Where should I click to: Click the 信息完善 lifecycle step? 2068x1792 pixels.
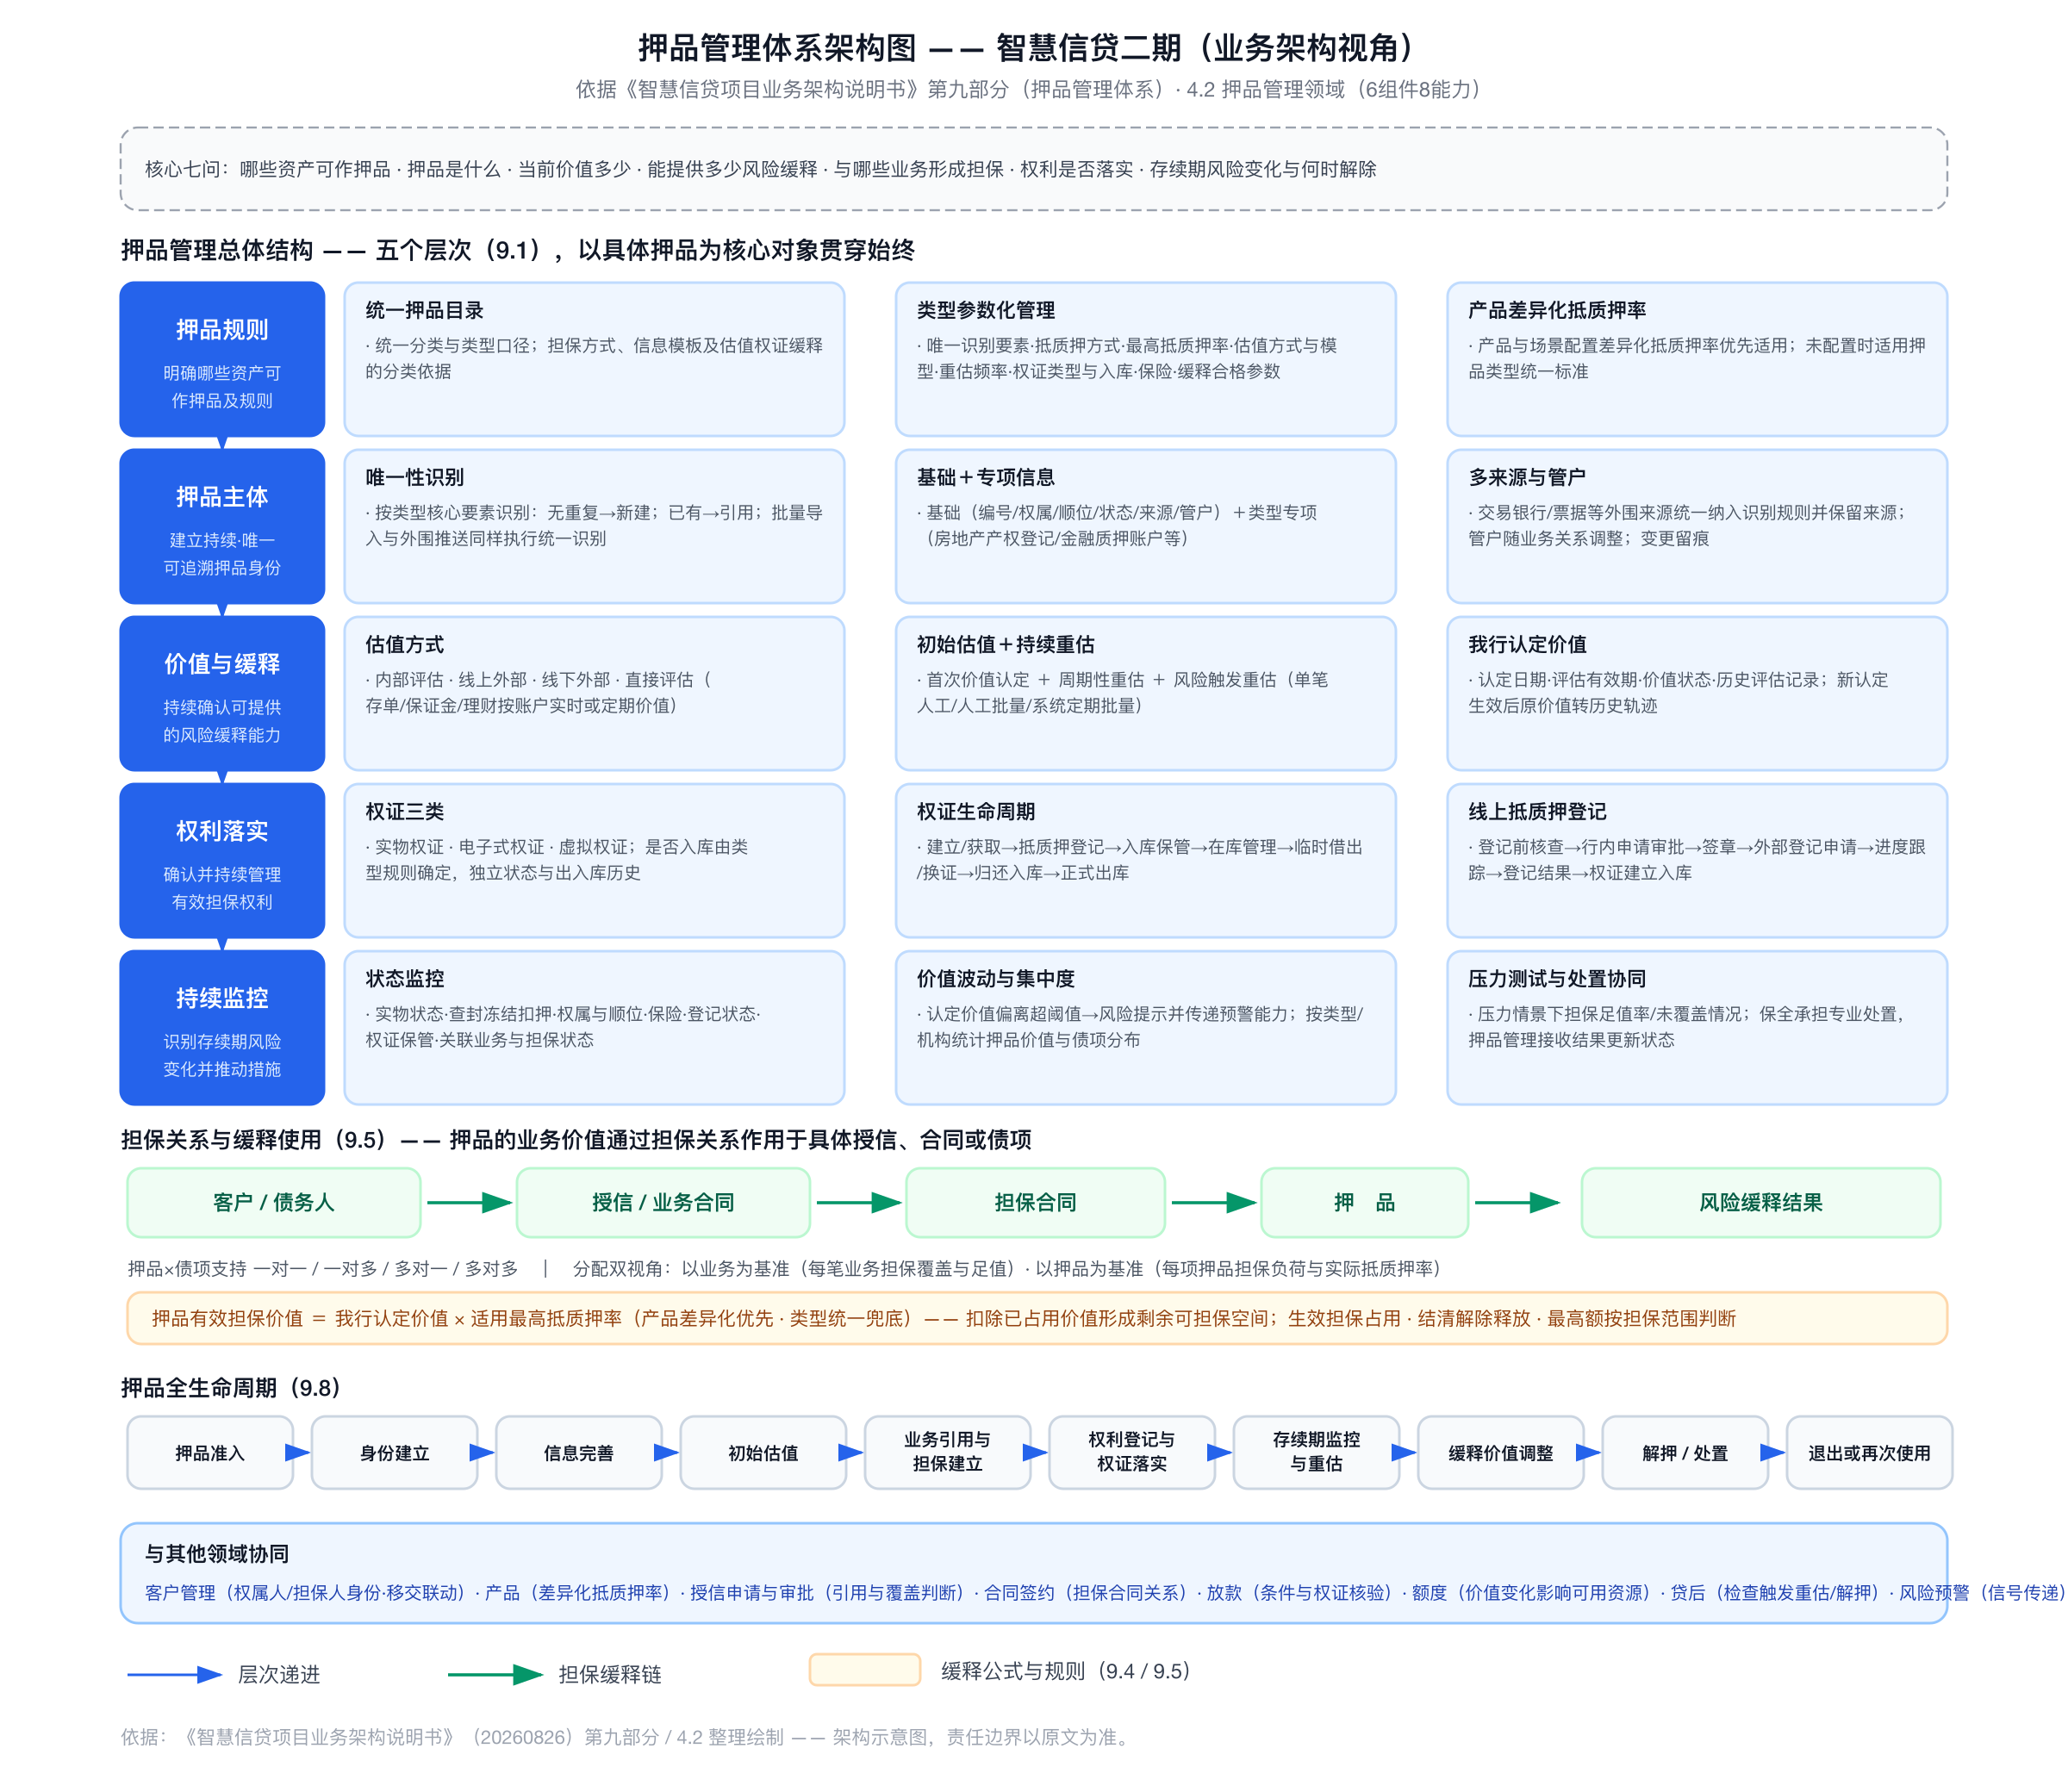(x=578, y=1452)
